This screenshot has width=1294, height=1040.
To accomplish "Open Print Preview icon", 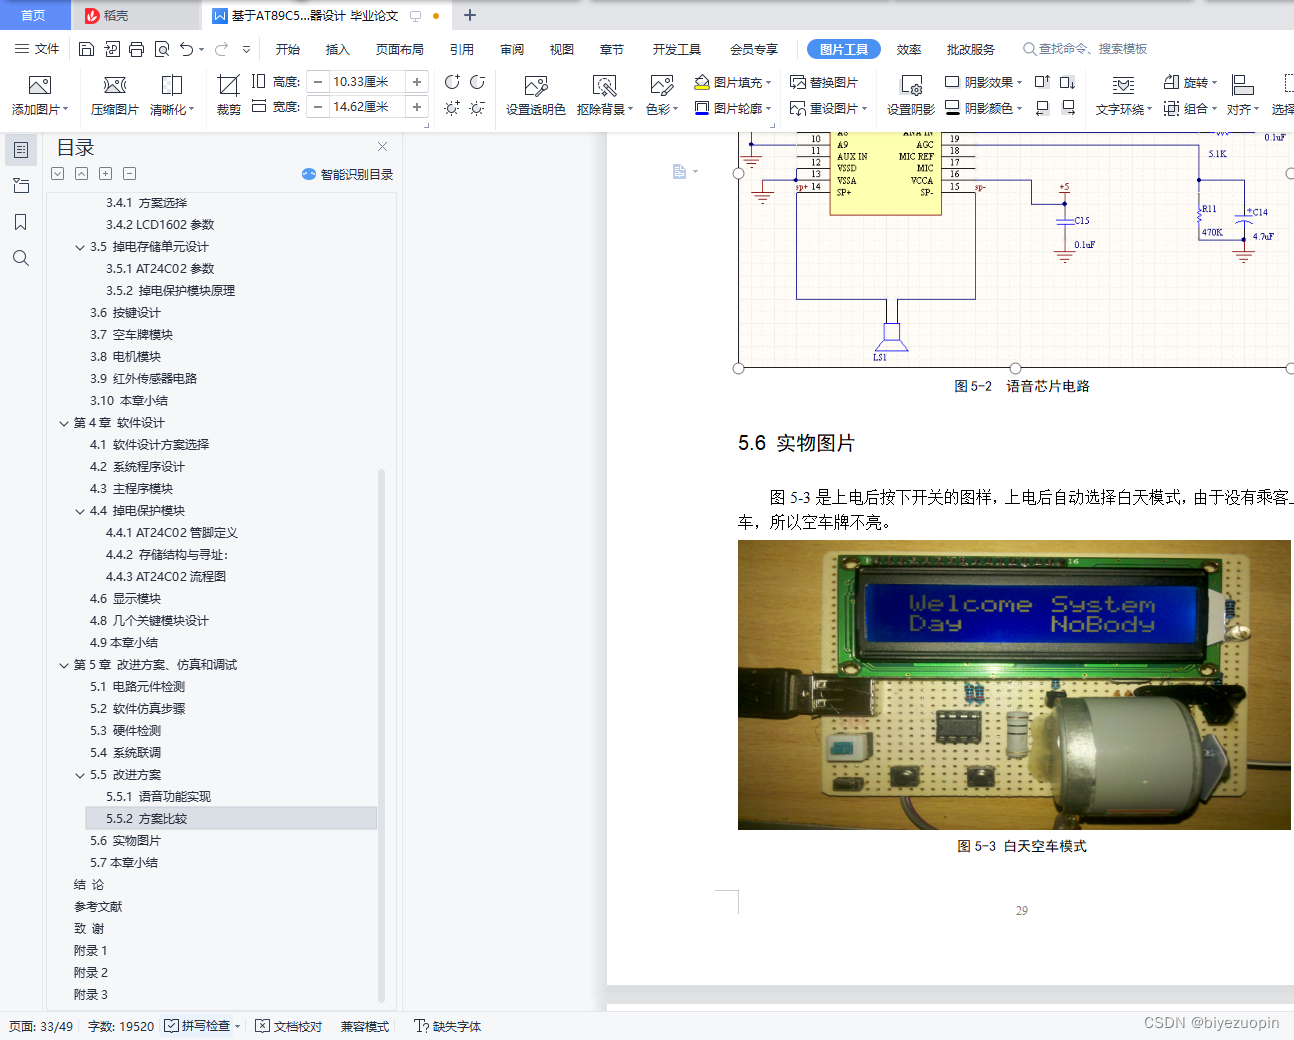I will pyautogui.click(x=161, y=49).
